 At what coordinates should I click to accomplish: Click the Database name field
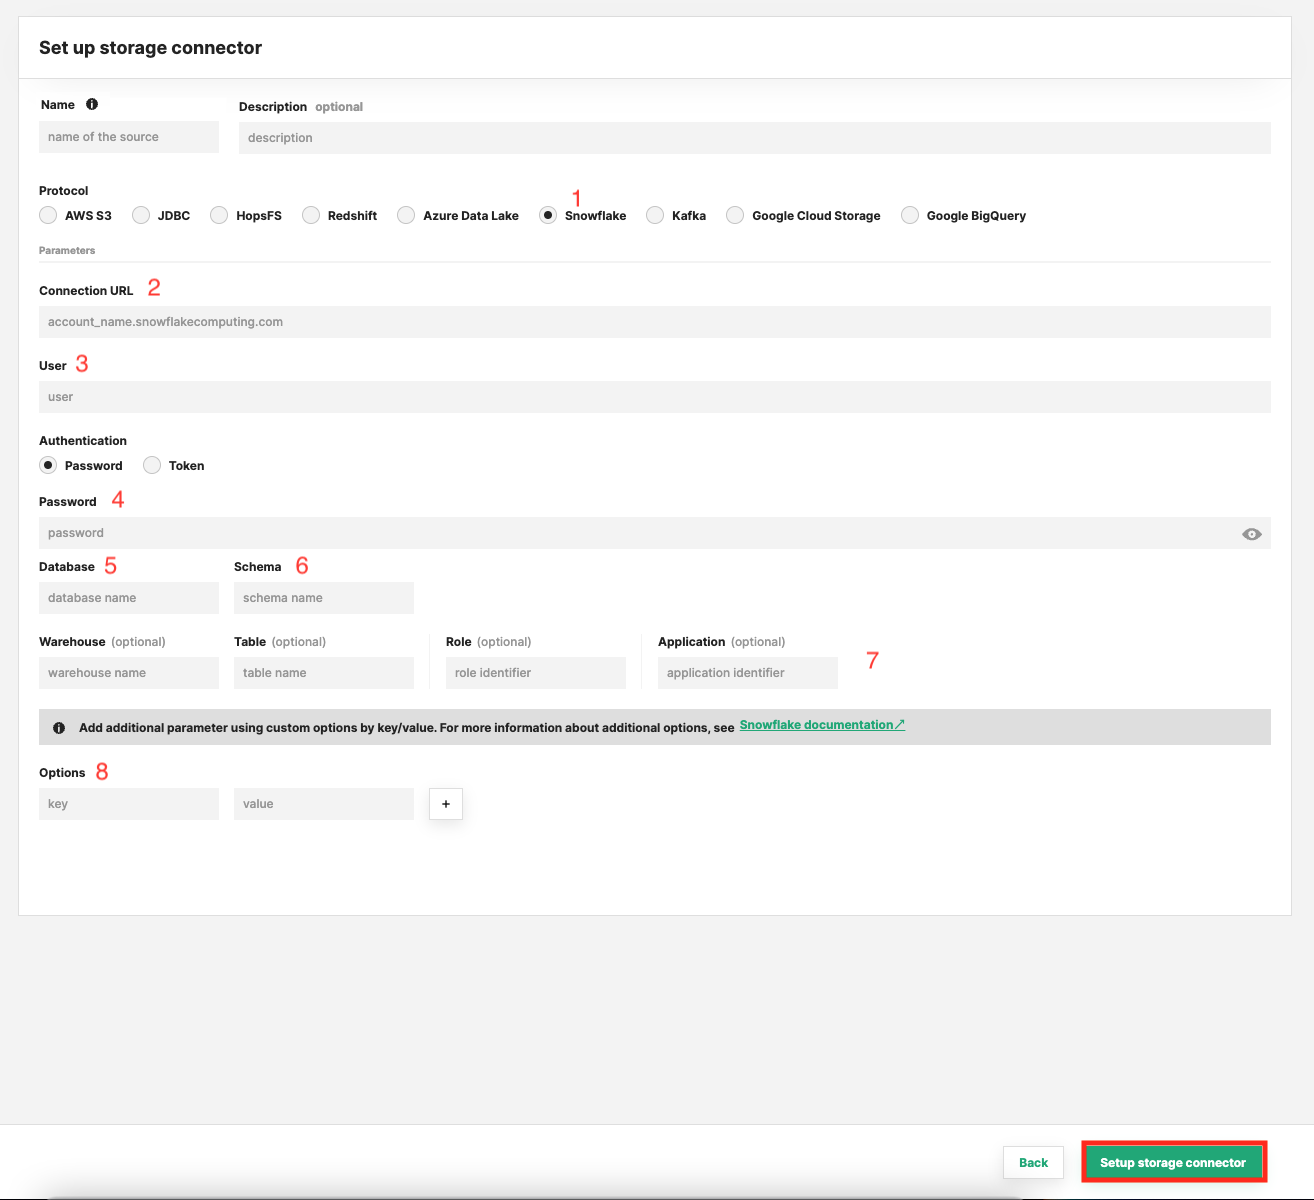129,598
